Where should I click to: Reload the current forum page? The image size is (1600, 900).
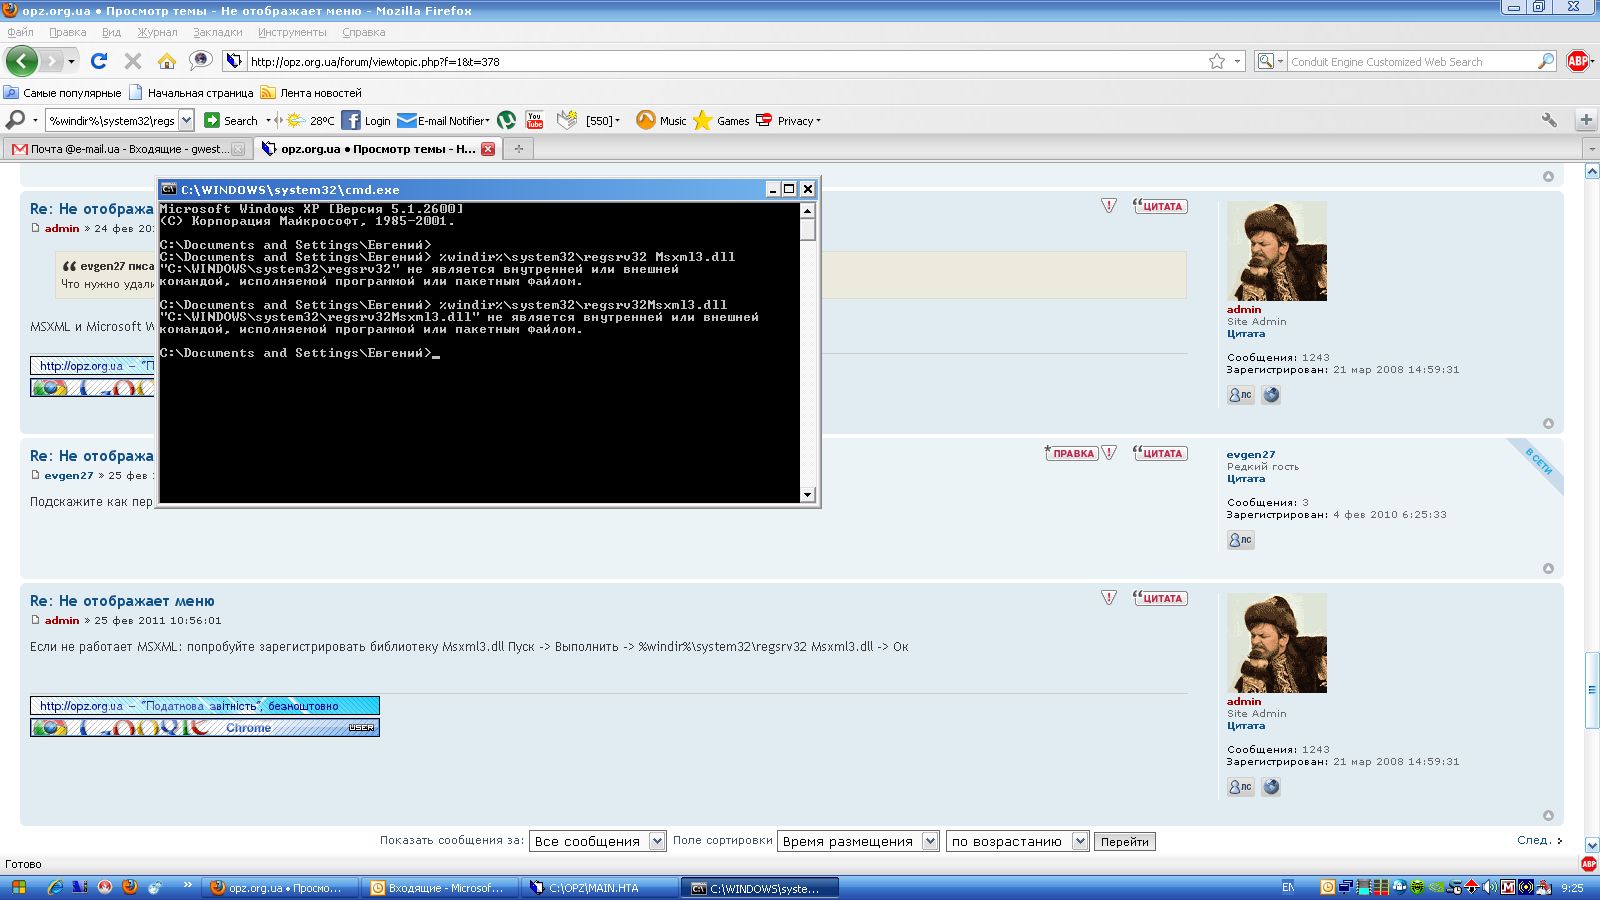pyautogui.click(x=99, y=61)
